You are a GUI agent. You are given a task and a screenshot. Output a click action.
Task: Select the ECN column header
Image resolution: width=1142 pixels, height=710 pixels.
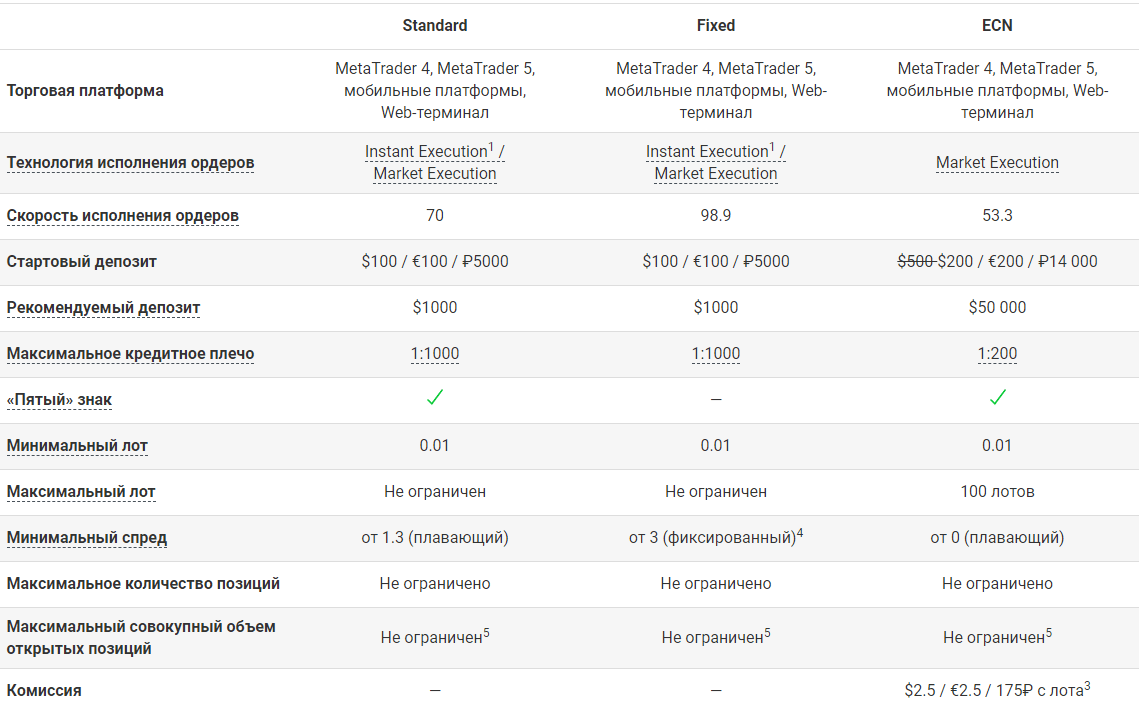coord(997,25)
